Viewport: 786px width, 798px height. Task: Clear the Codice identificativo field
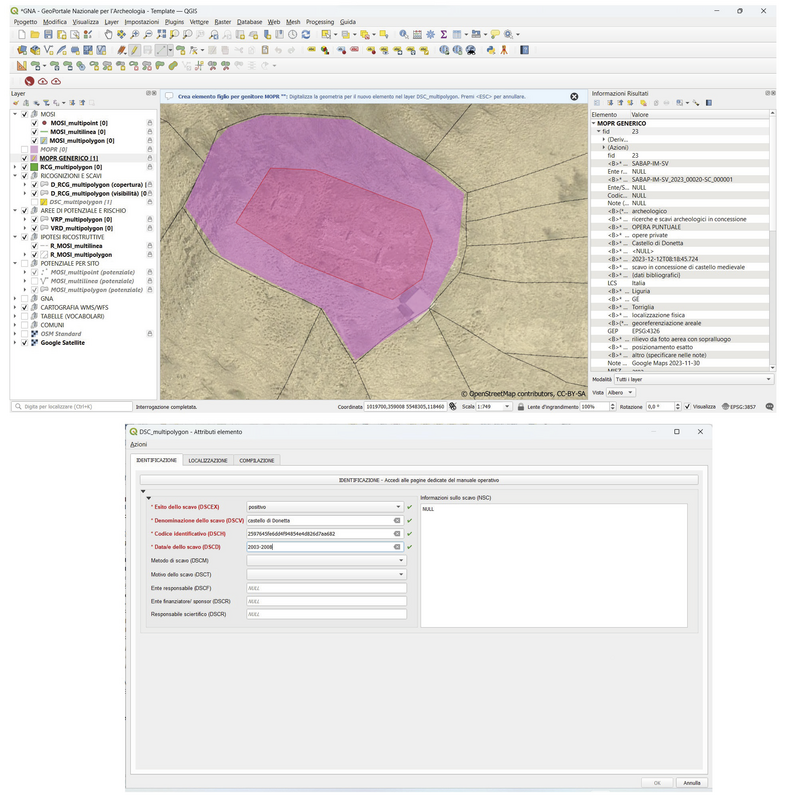click(397, 534)
